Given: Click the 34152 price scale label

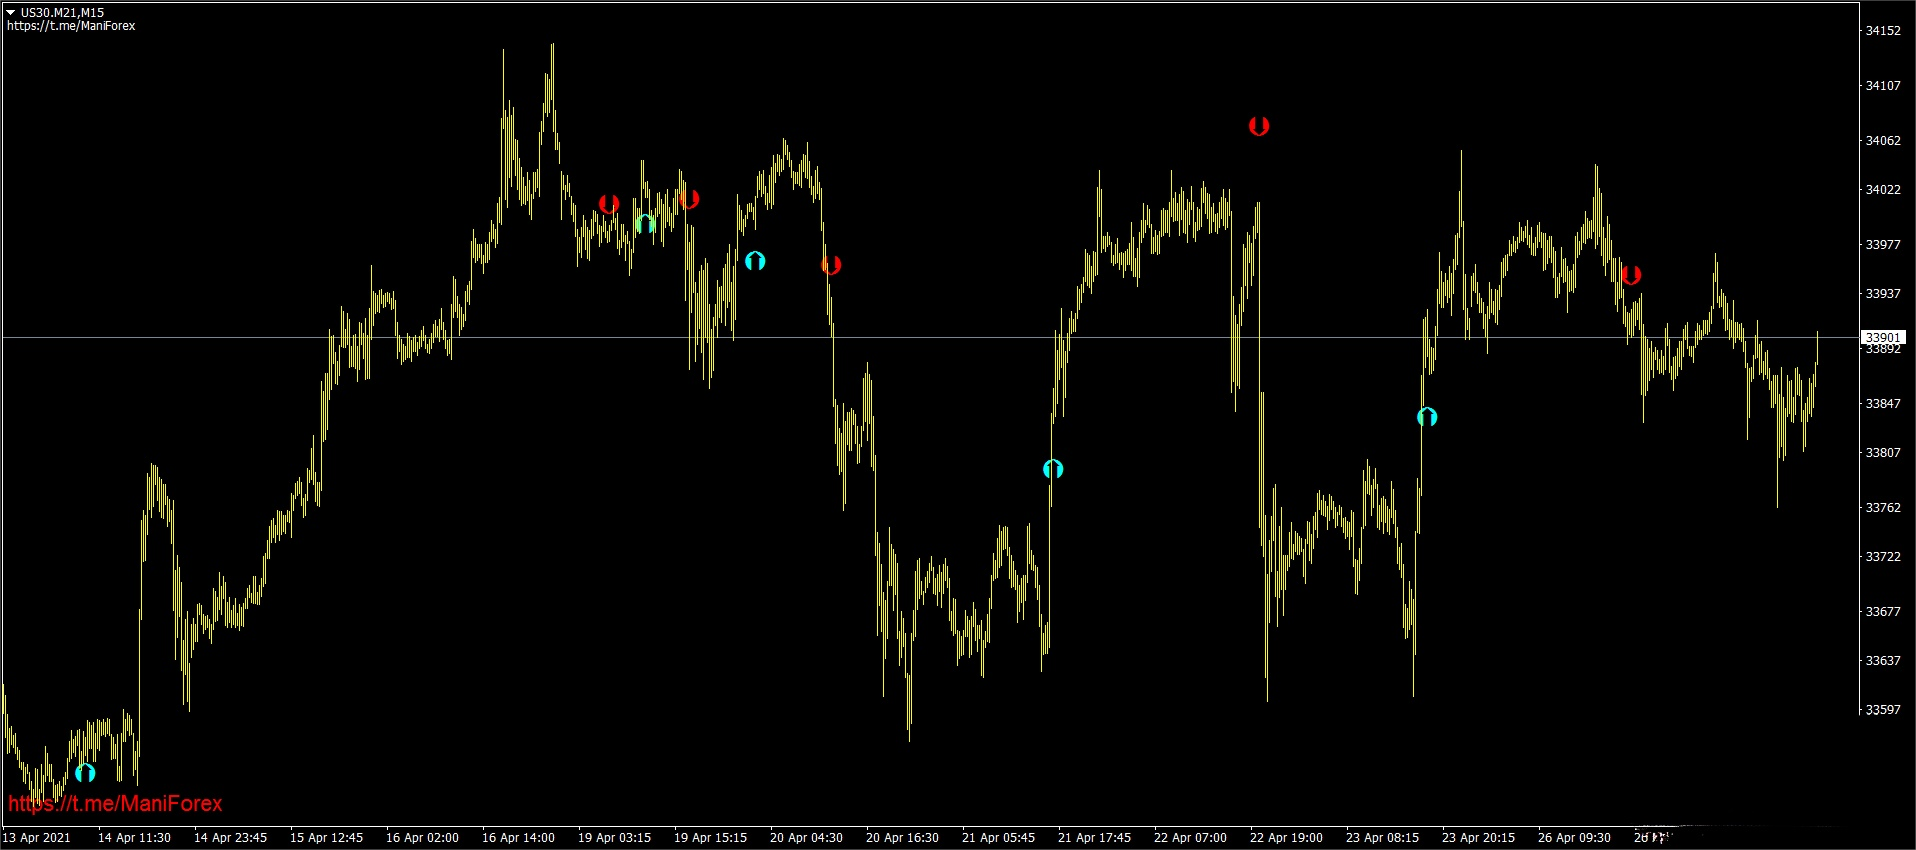Looking at the screenshot, I should point(1883,31).
